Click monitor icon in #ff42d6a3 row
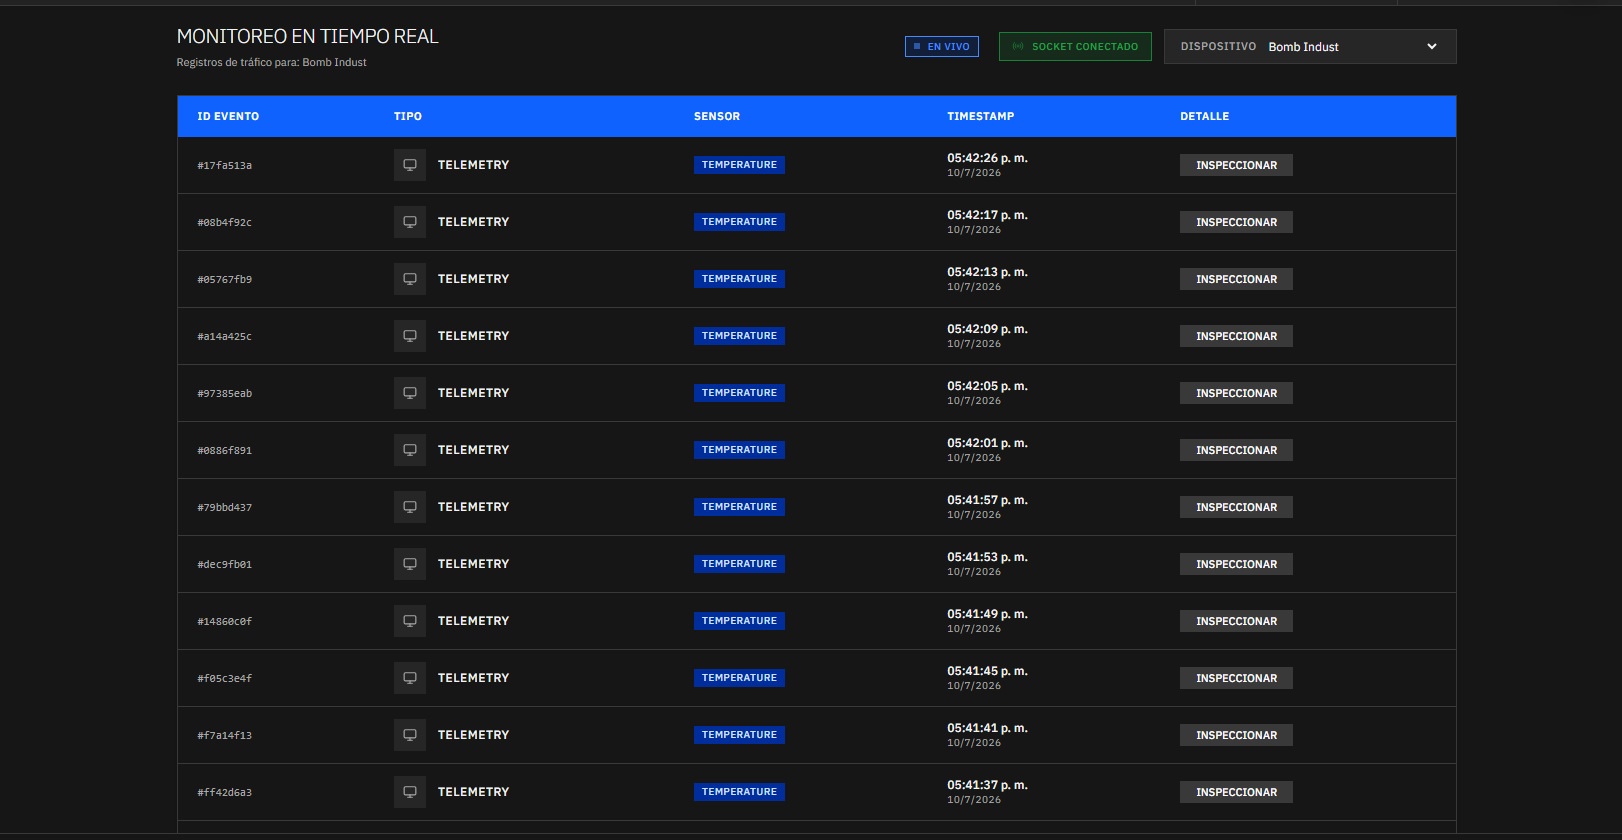 [x=410, y=792]
